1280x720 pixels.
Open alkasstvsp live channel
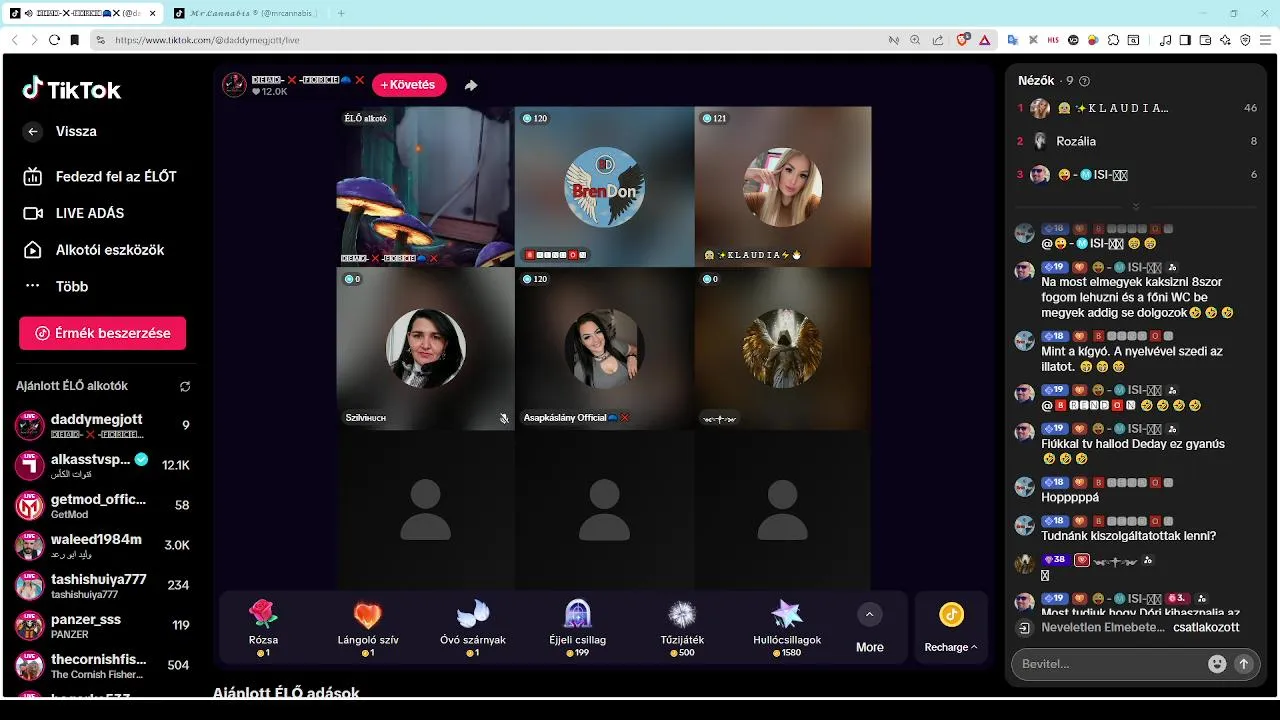(102, 465)
